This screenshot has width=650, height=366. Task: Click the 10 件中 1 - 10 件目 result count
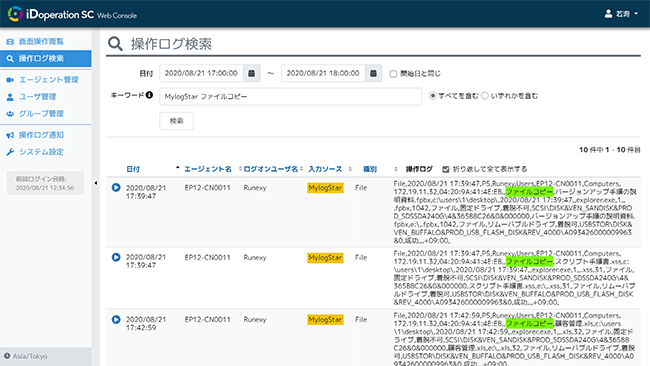pos(609,150)
